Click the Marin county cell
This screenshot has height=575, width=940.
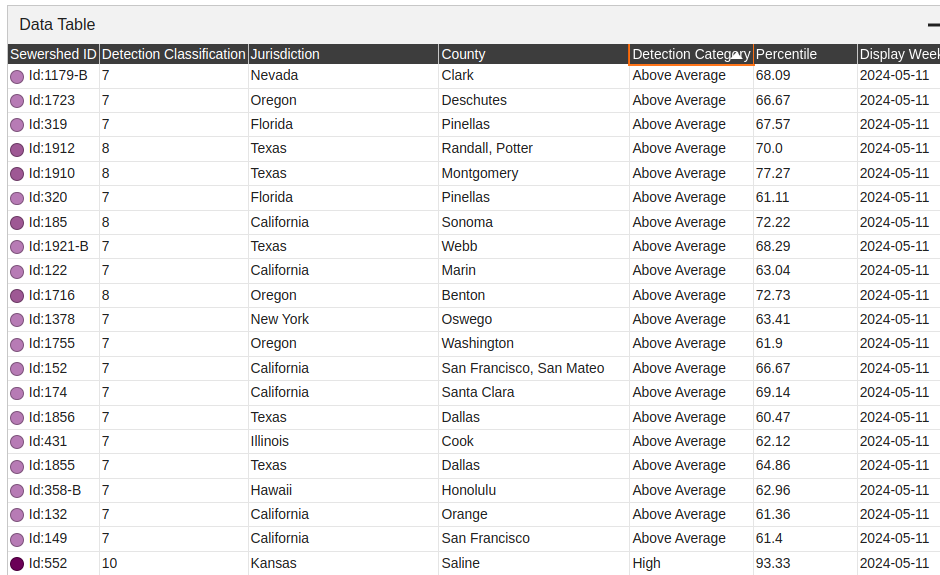click(x=534, y=271)
